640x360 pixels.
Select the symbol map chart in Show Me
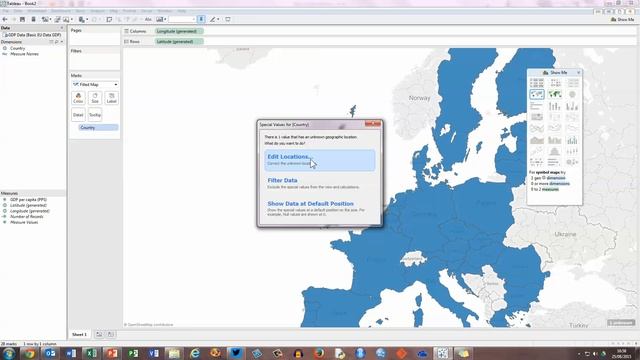pyautogui.click(x=537, y=94)
